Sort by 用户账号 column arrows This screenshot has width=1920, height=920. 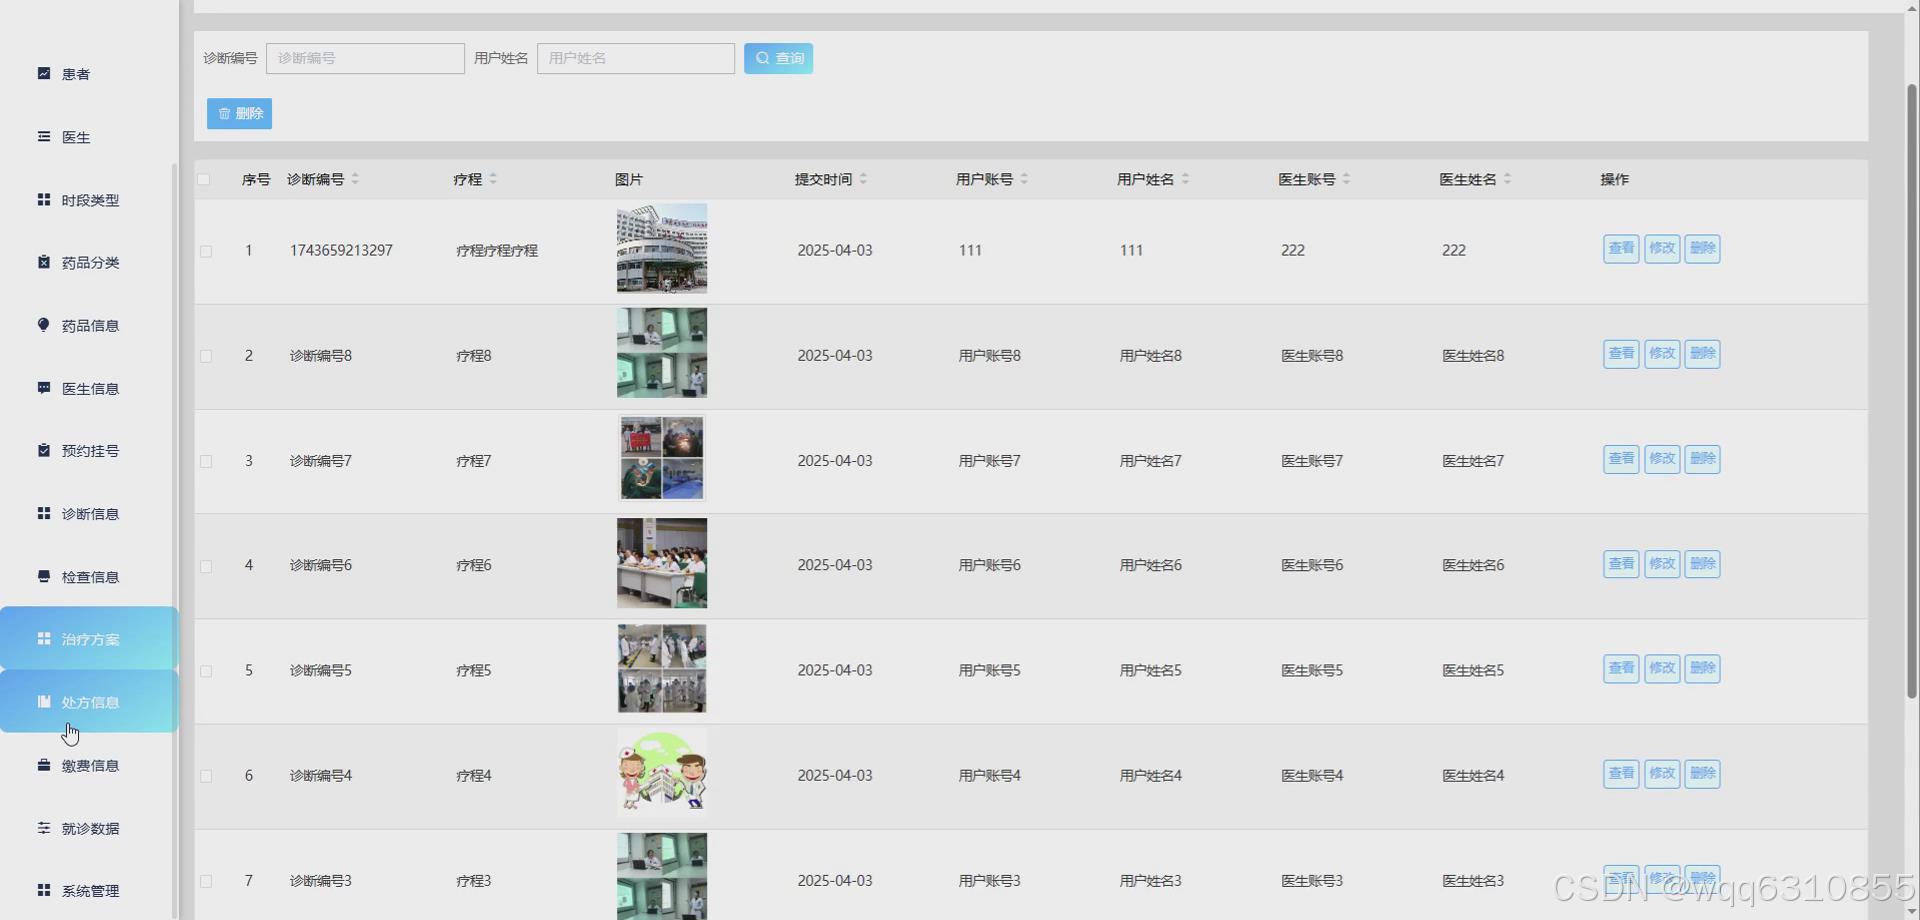click(x=1024, y=179)
